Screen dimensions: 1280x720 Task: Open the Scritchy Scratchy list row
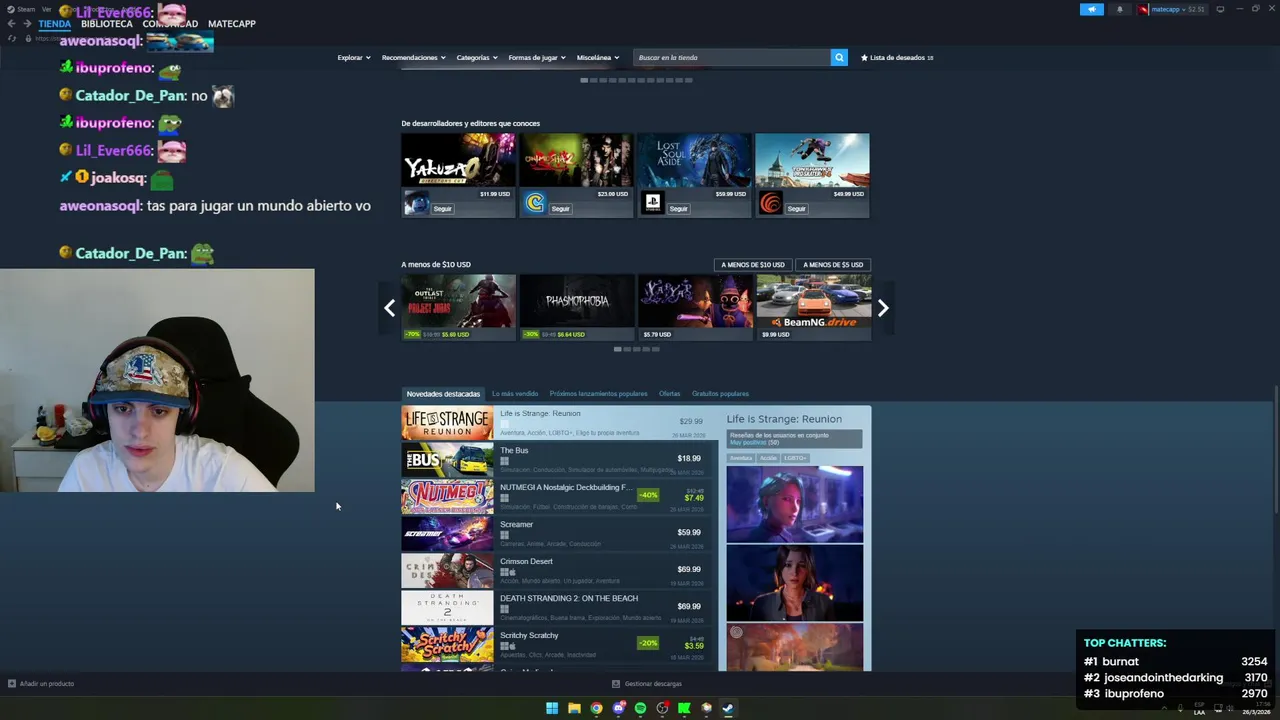tap(559, 645)
